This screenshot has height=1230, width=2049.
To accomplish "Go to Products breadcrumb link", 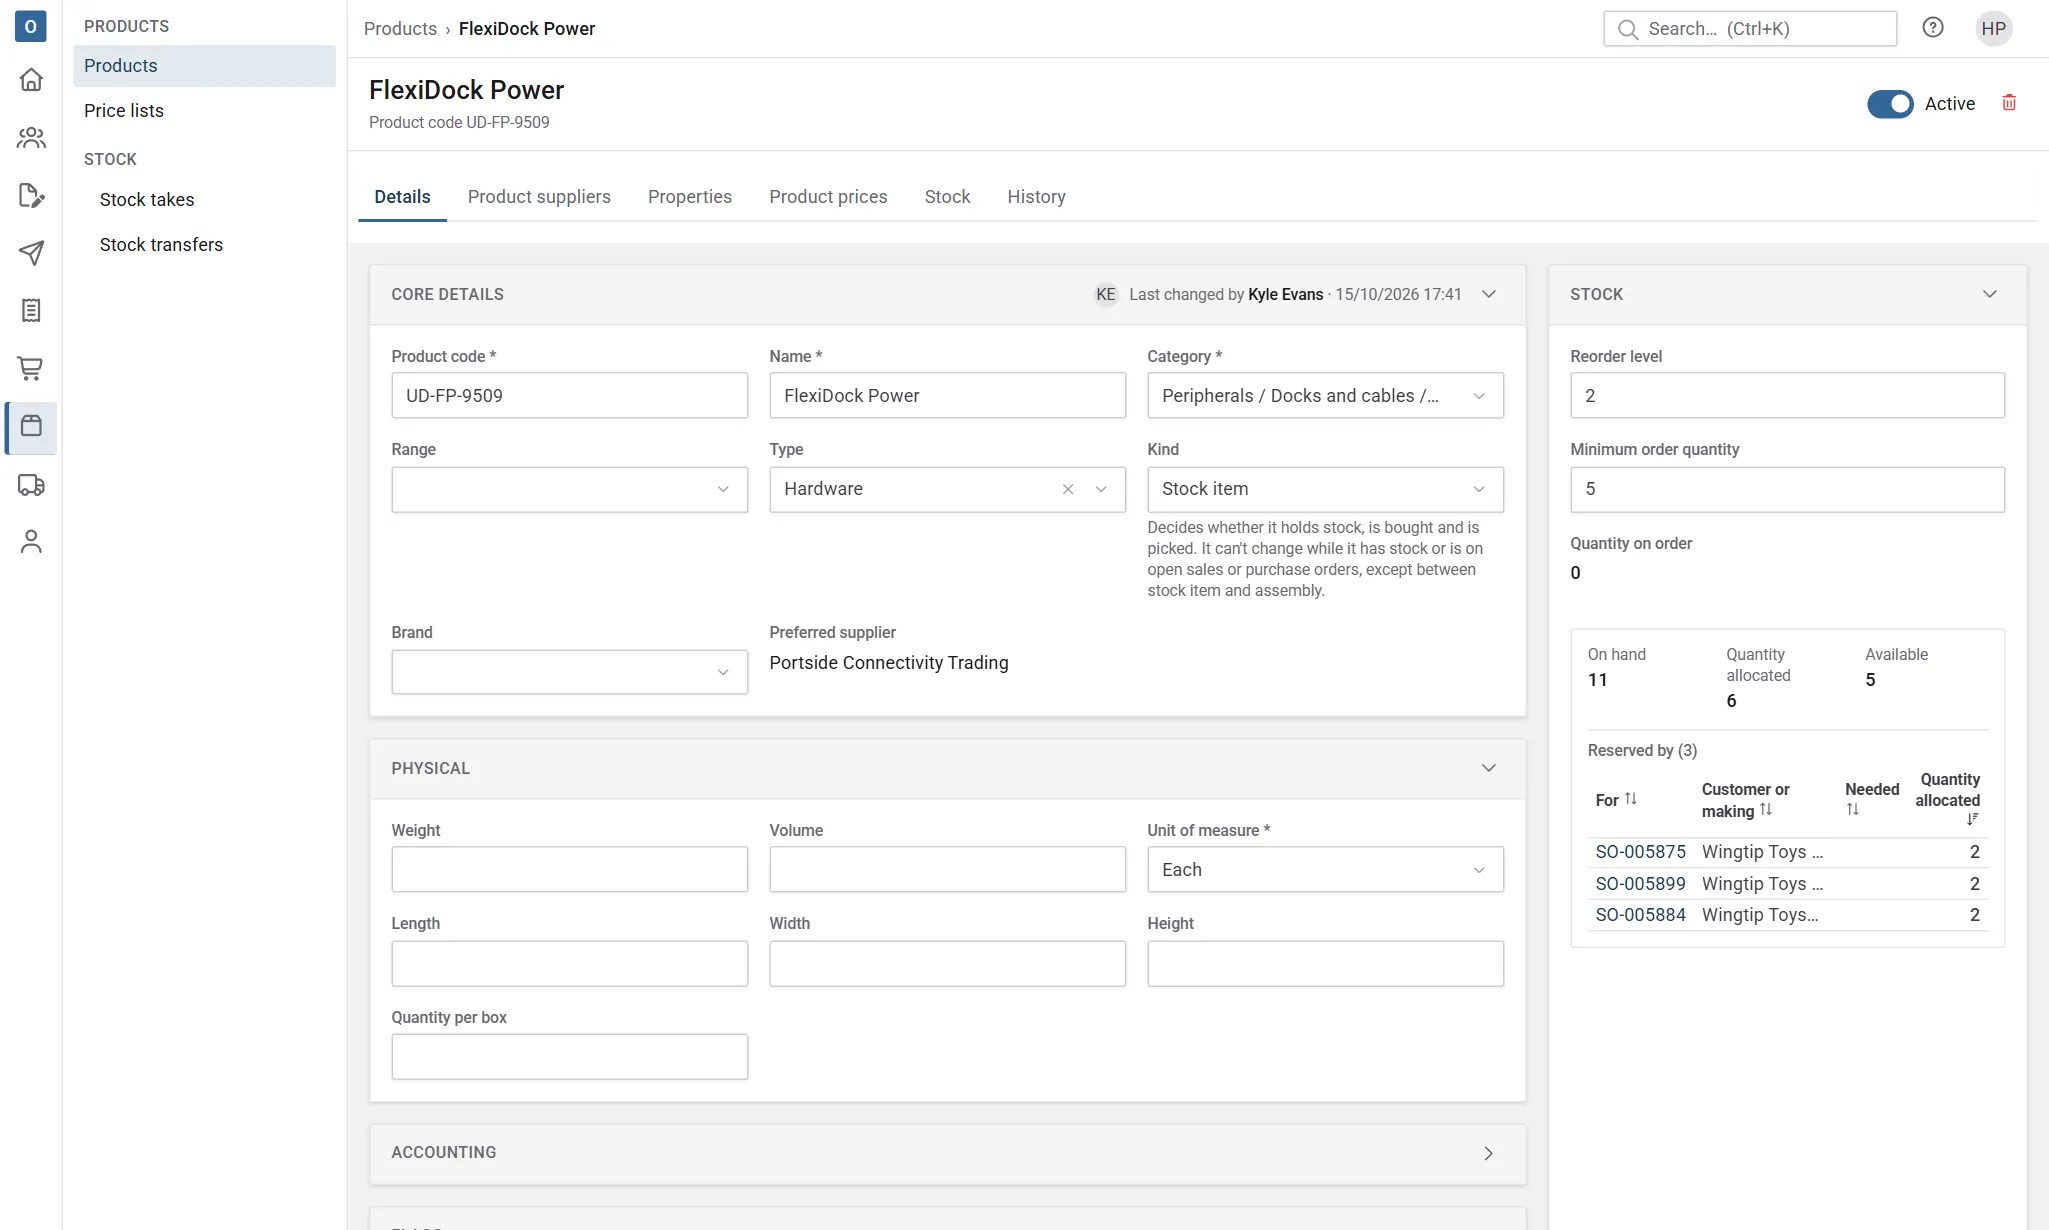I will pos(400,29).
